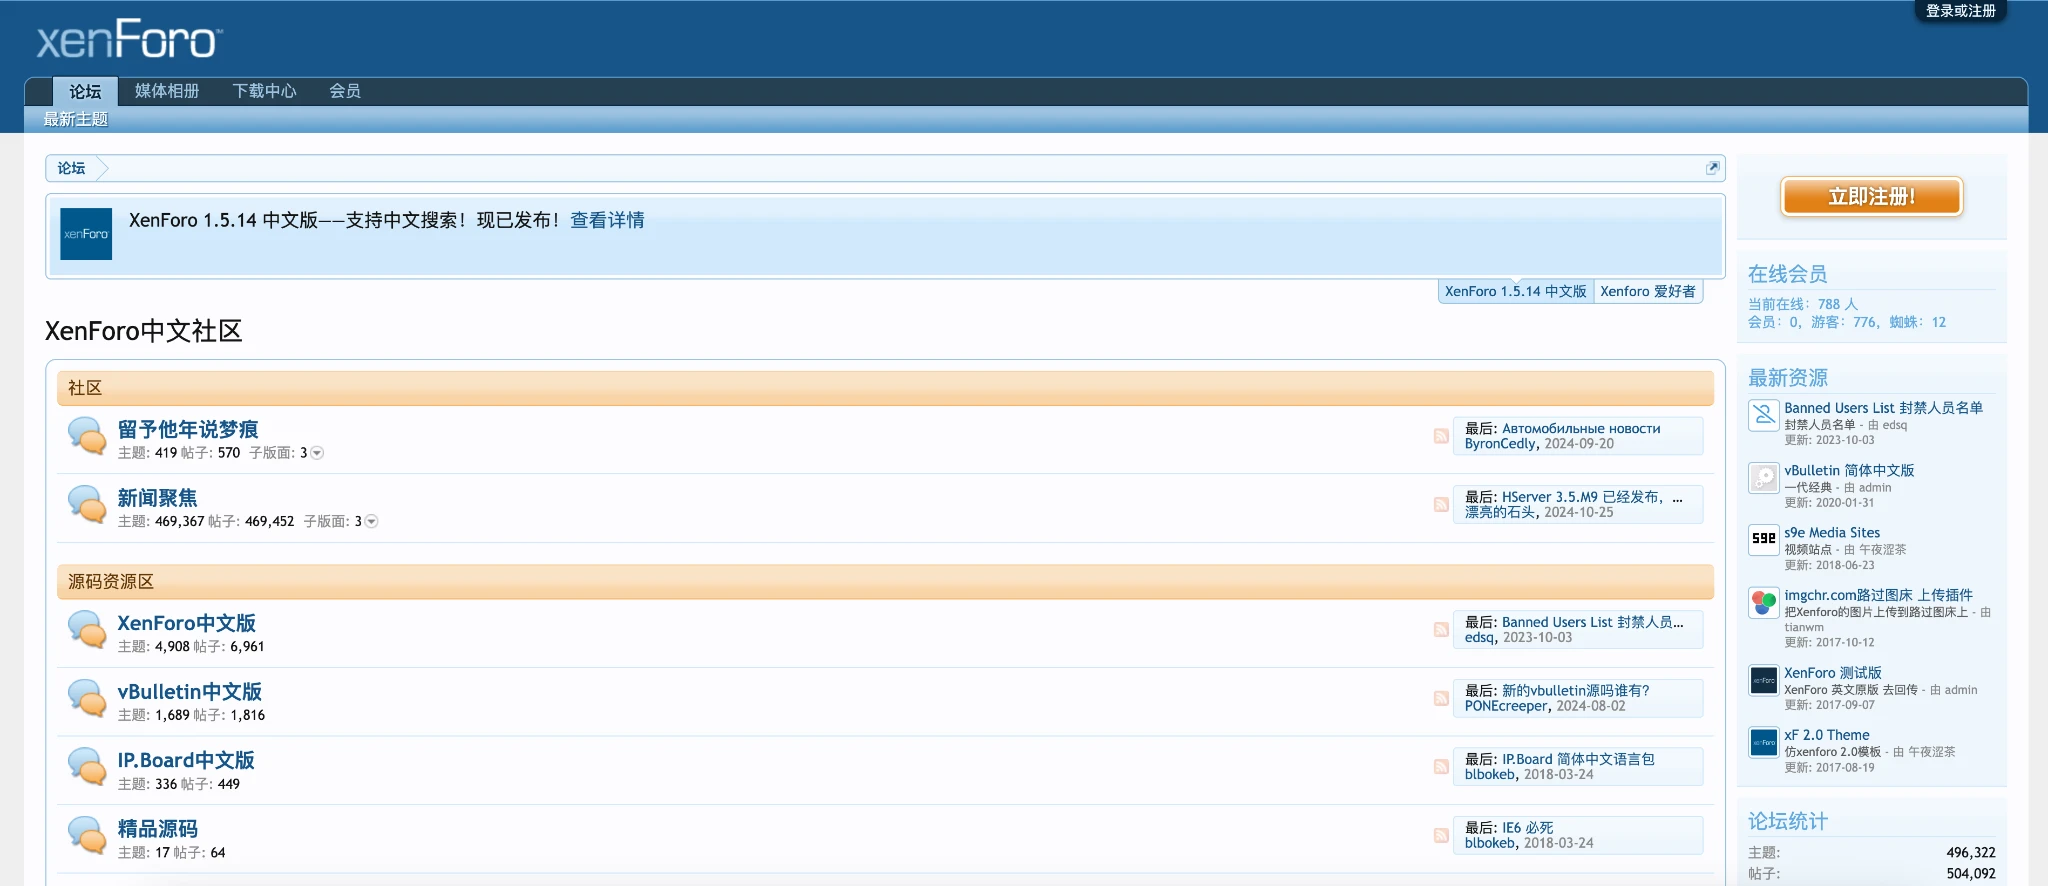Collapse the 源码资源区 category header

click(x=111, y=582)
